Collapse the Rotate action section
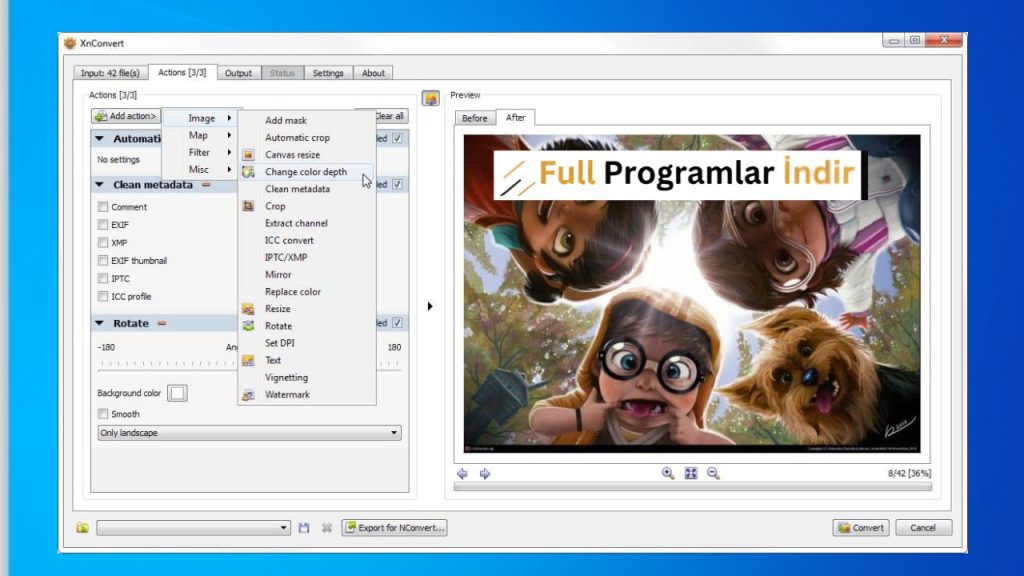Image resolution: width=1024 pixels, height=576 pixels. [99, 323]
